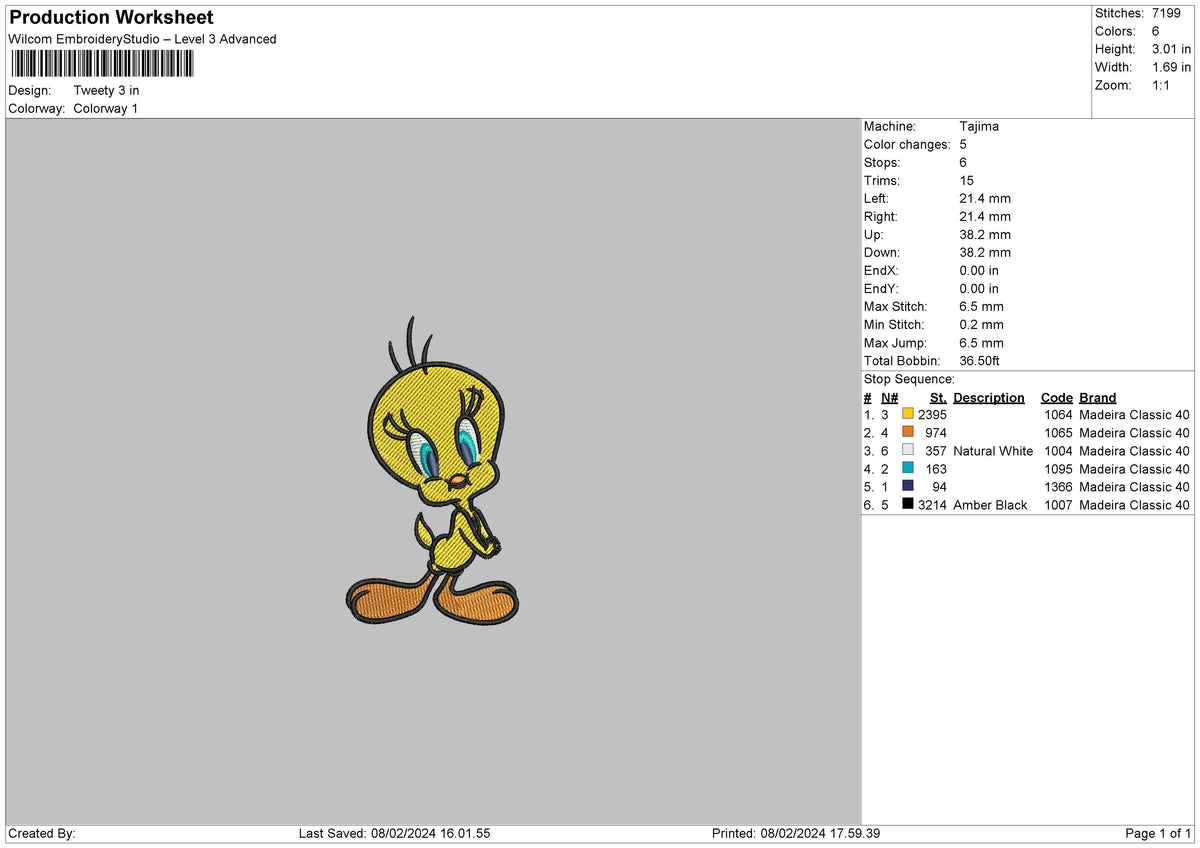The image size is (1200, 848).
Task: Click the Trims value 15
Action: coord(966,180)
